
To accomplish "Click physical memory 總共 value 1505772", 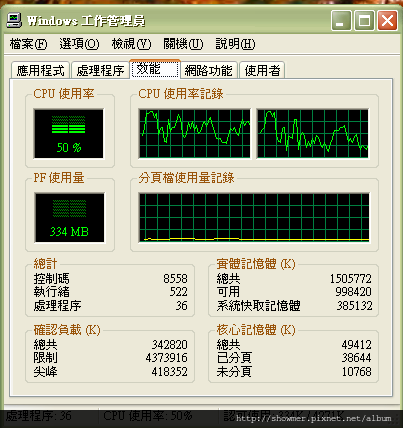I will click(x=351, y=278).
